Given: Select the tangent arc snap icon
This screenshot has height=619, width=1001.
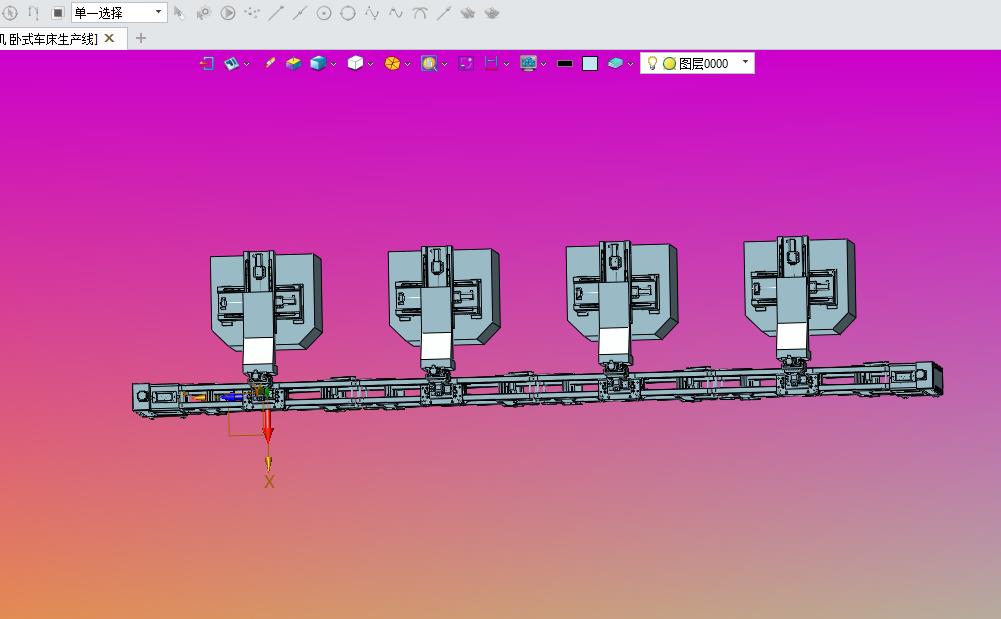Looking at the screenshot, I should [x=420, y=13].
